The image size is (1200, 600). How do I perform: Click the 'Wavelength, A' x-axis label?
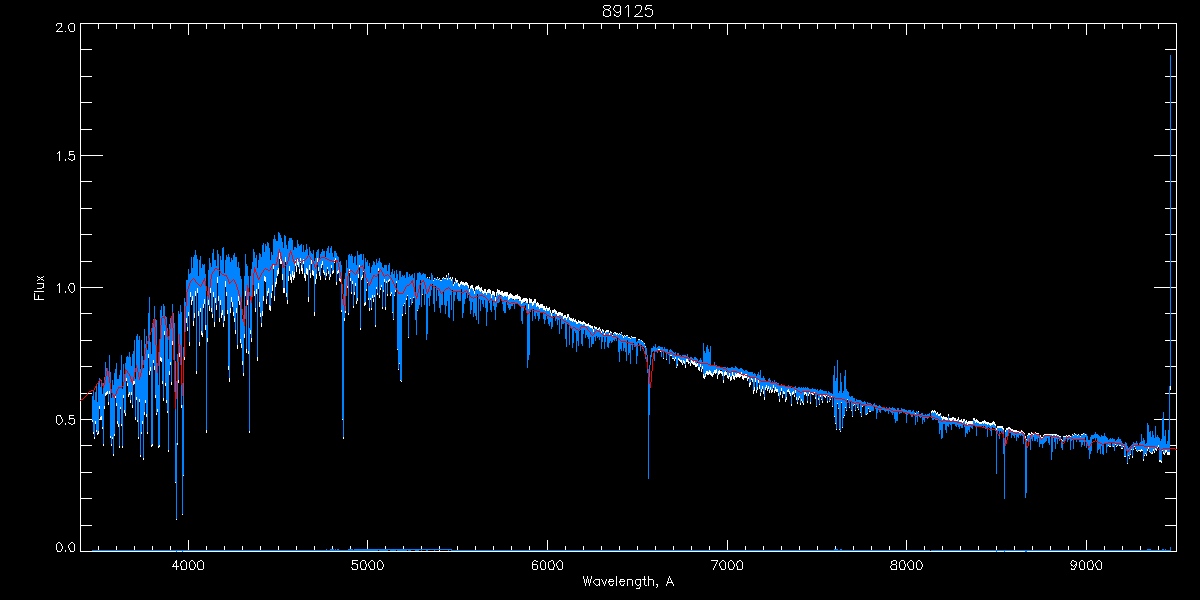point(628,582)
